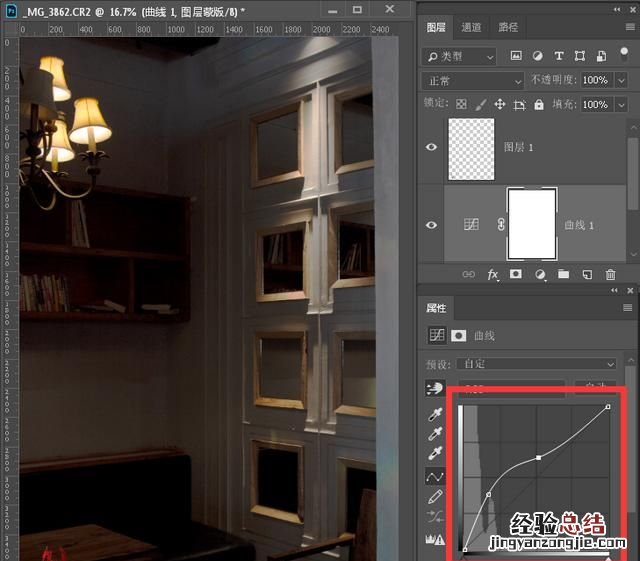Viewport: 640px width, 561px height.
Task: Create a new layer with the bottom icon
Action: (x=588, y=274)
